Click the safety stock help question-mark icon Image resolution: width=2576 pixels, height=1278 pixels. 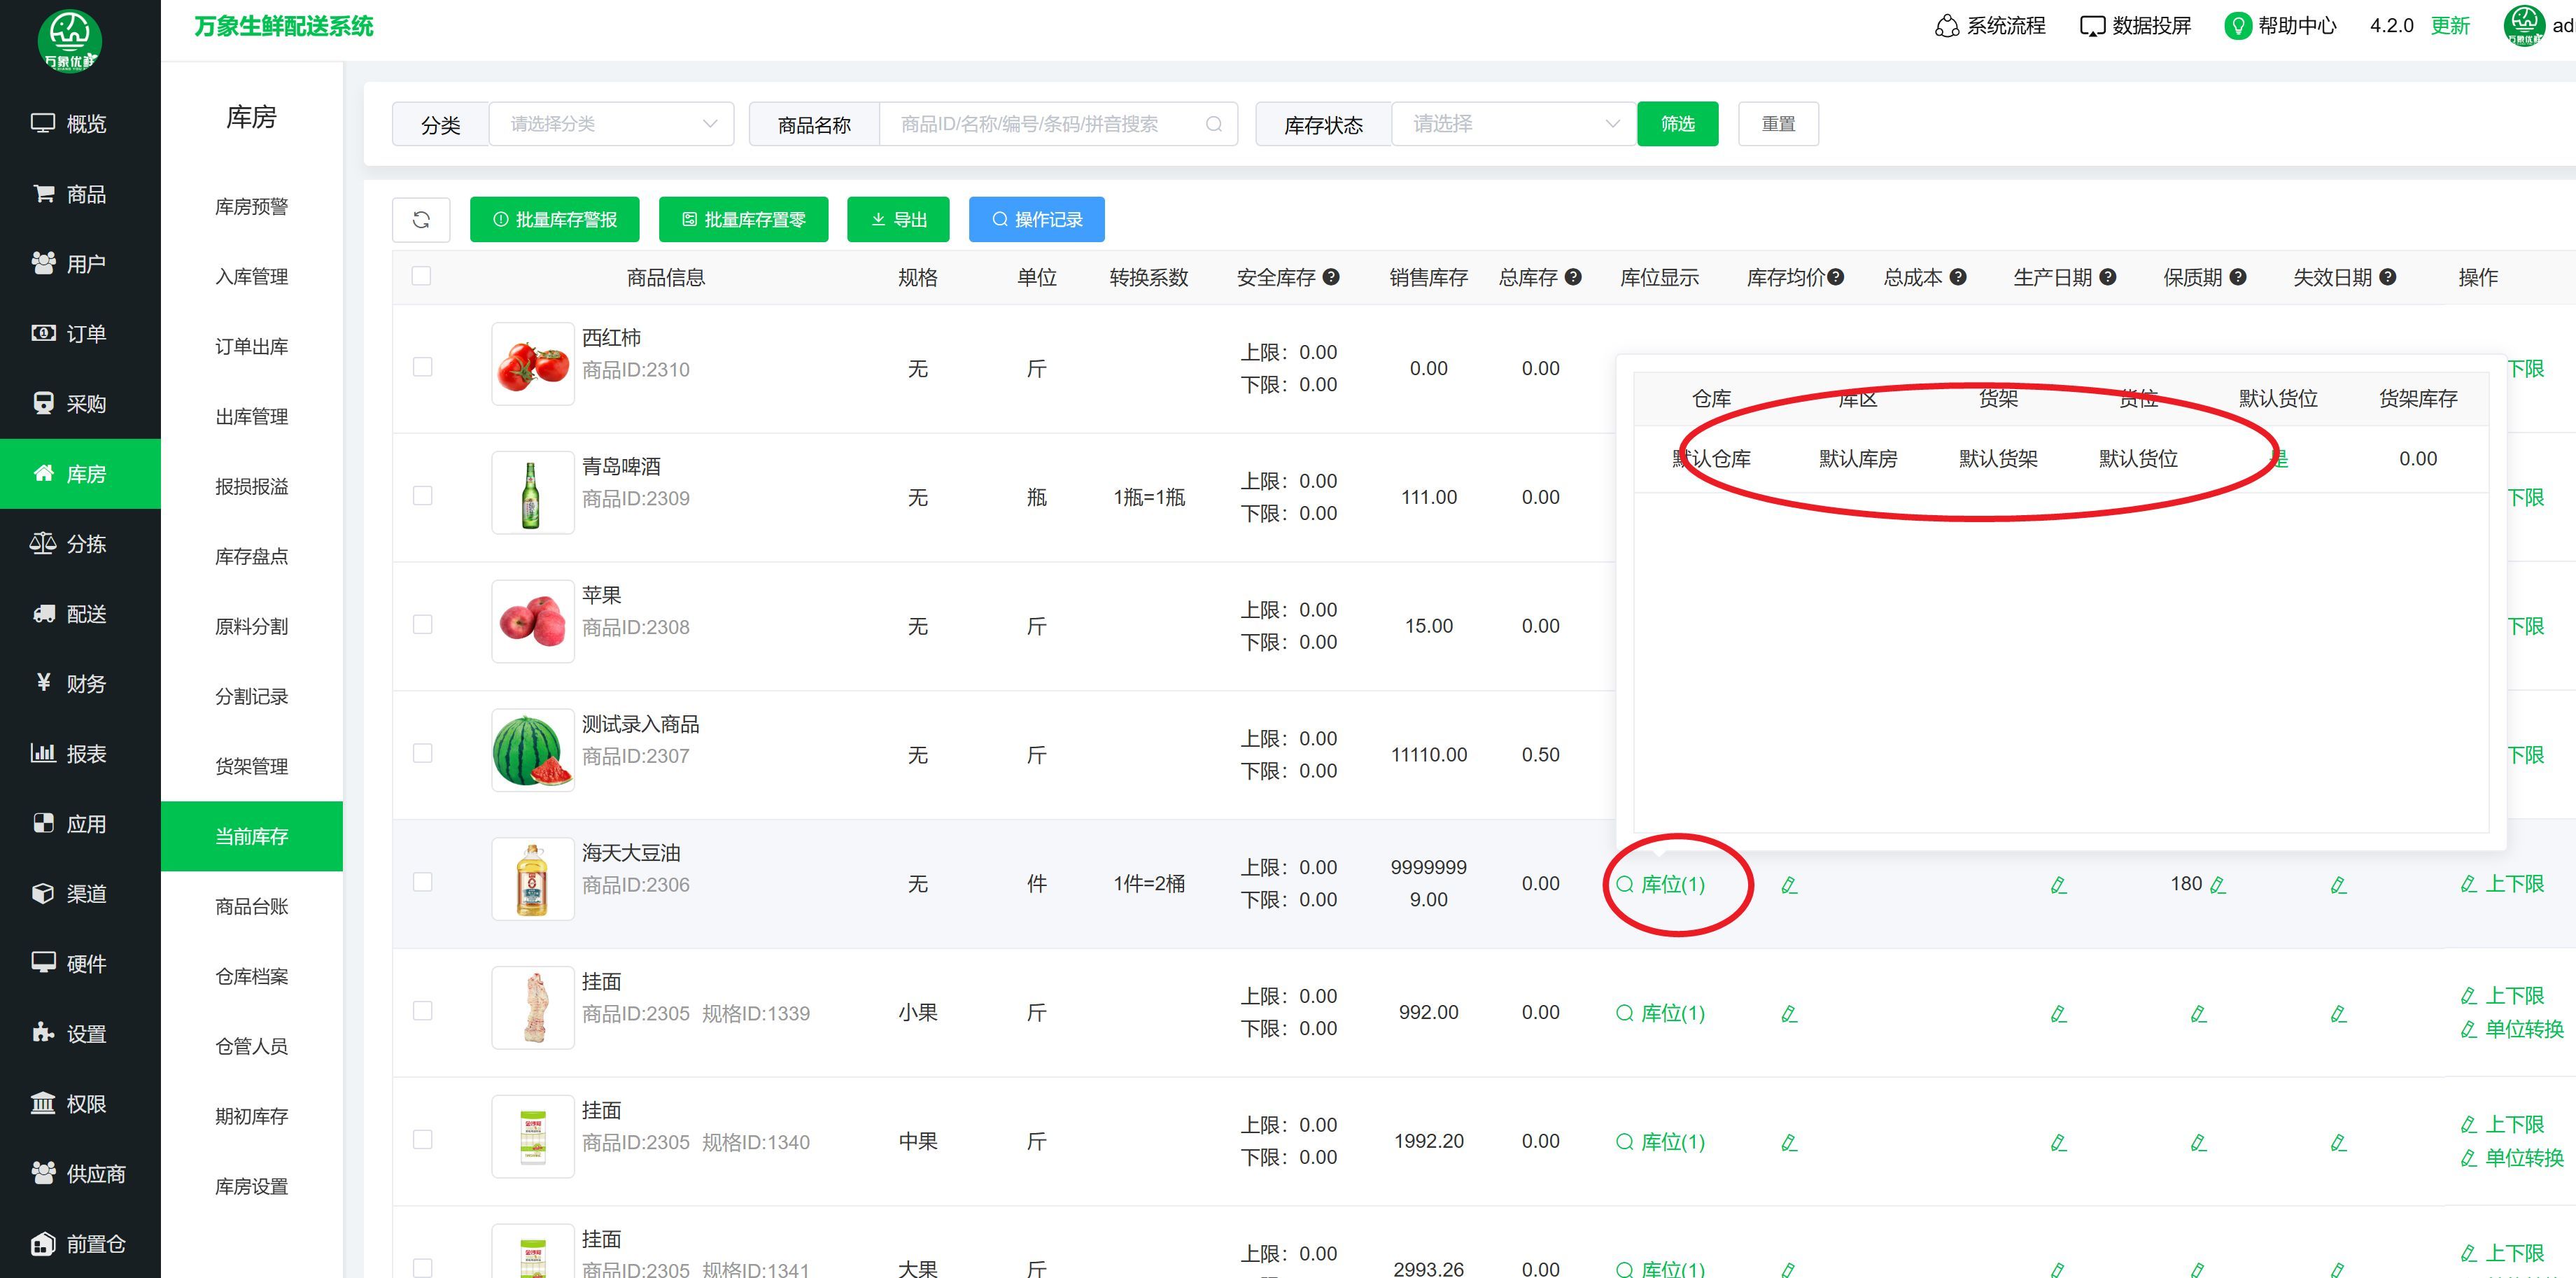[x=1331, y=277]
